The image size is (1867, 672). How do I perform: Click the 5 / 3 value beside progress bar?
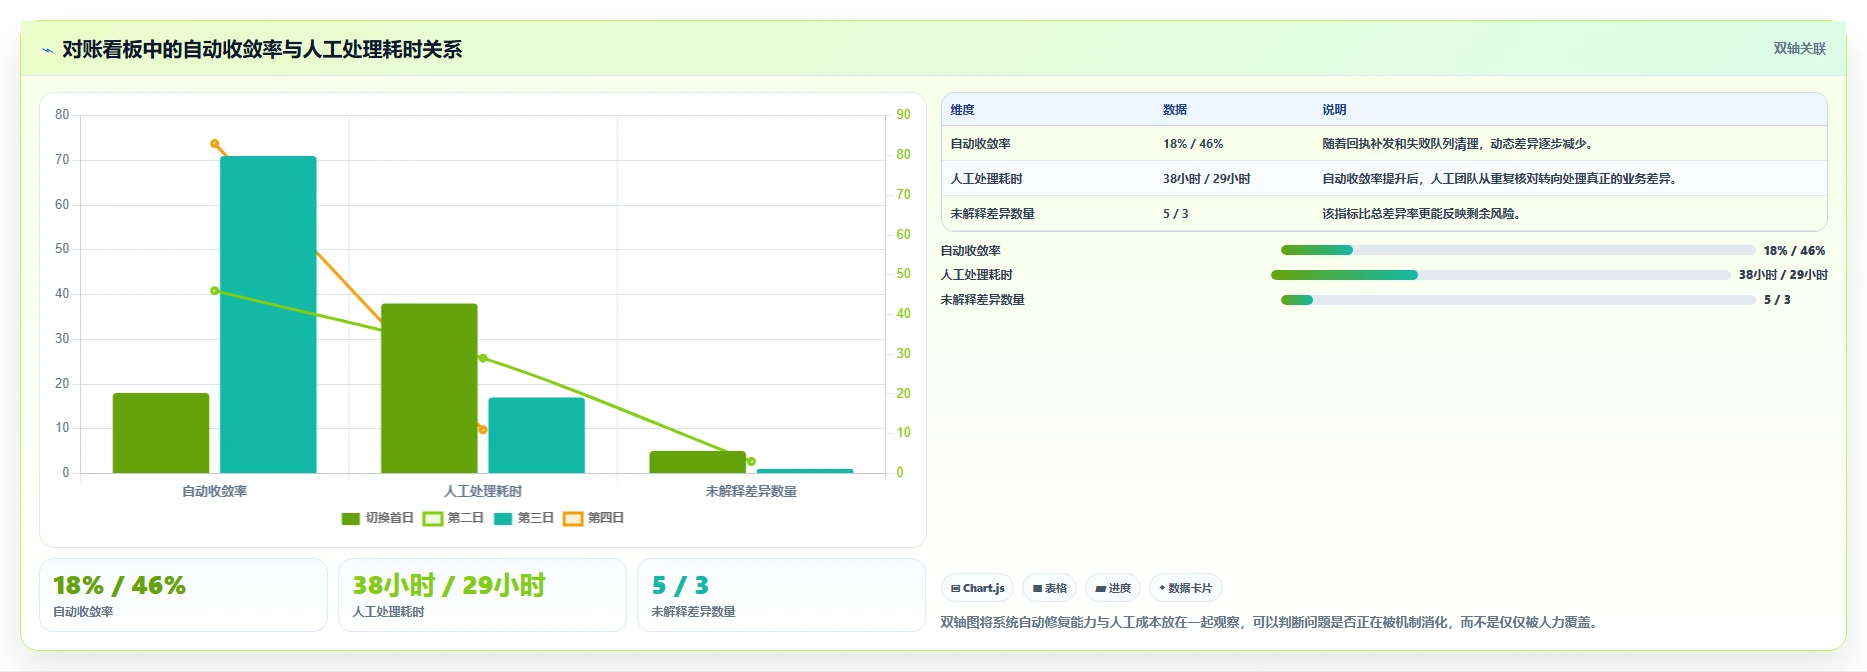pyautogui.click(x=1777, y=300)
